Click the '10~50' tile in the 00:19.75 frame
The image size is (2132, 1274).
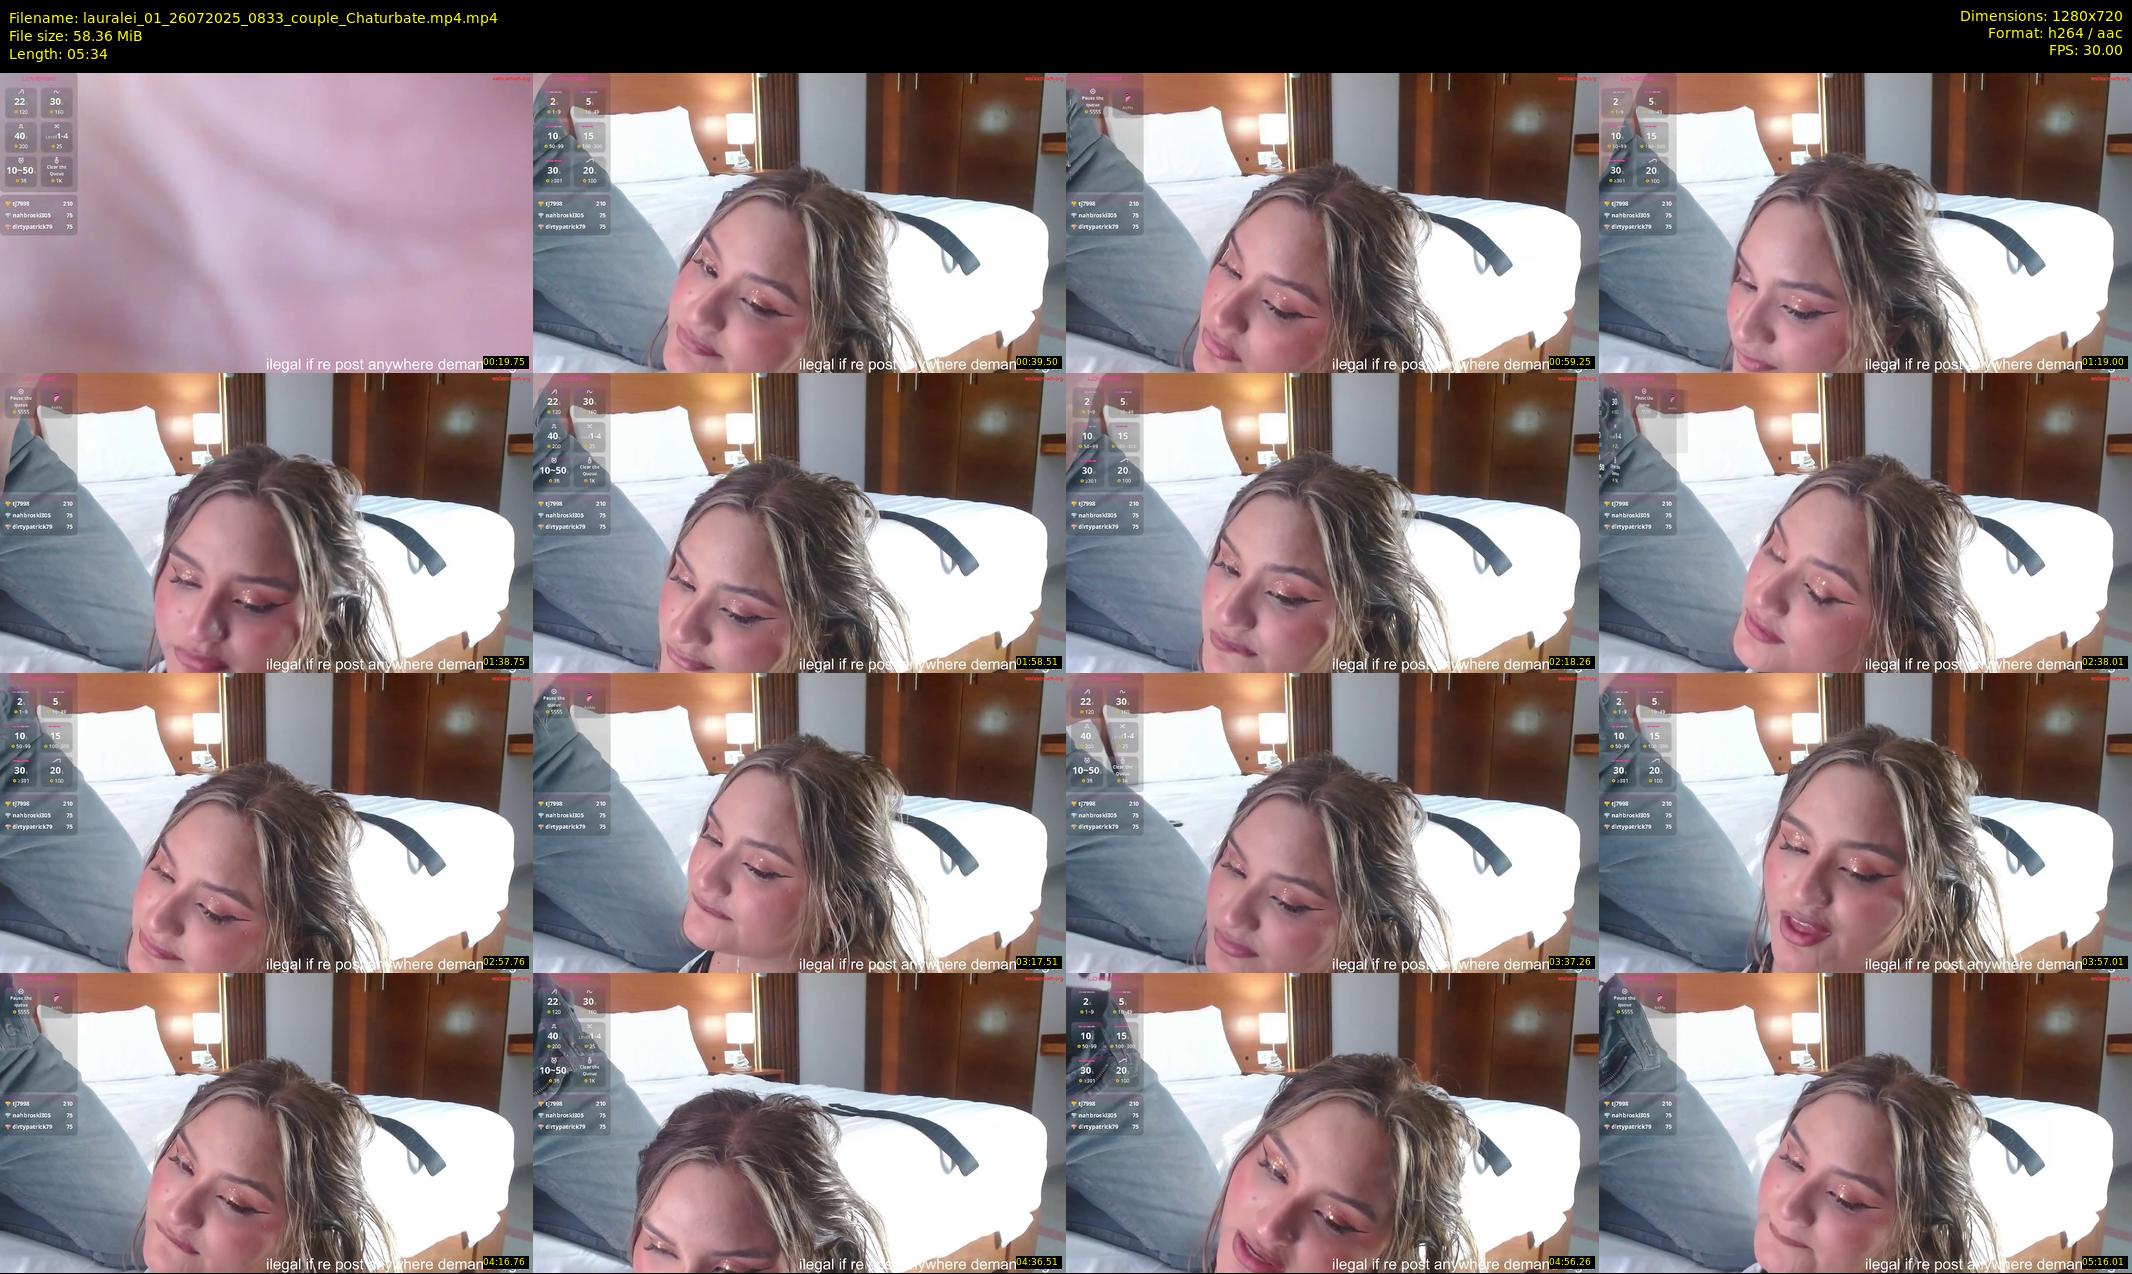click(x=20, y=171)
